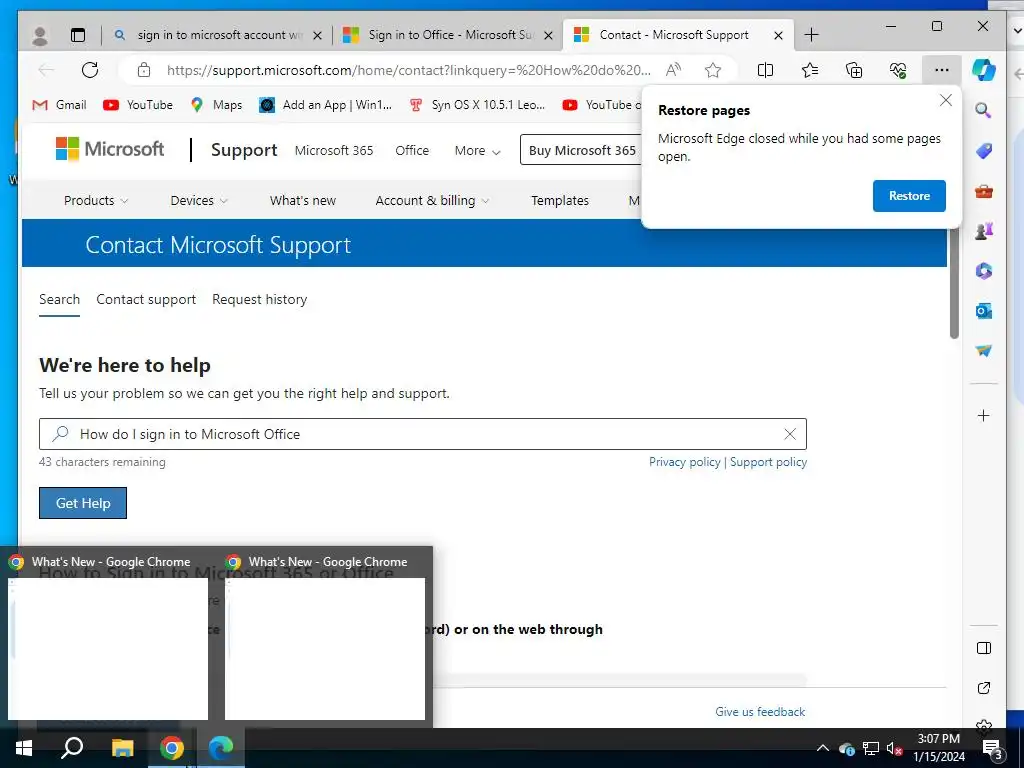
Task: Open the sidebar Microsoft 365 icon
Action: pyautogui.click(x=984, y=271)
